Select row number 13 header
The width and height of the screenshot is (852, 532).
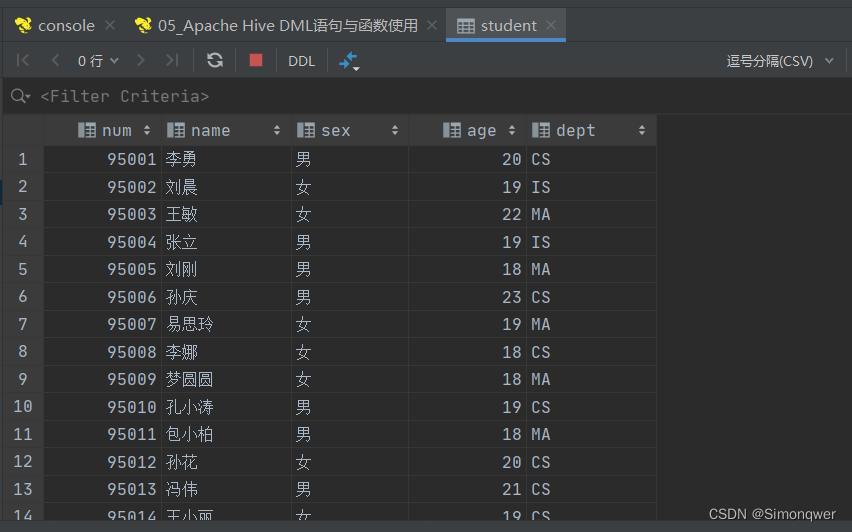pyautogui.click(x=23, y=489)
